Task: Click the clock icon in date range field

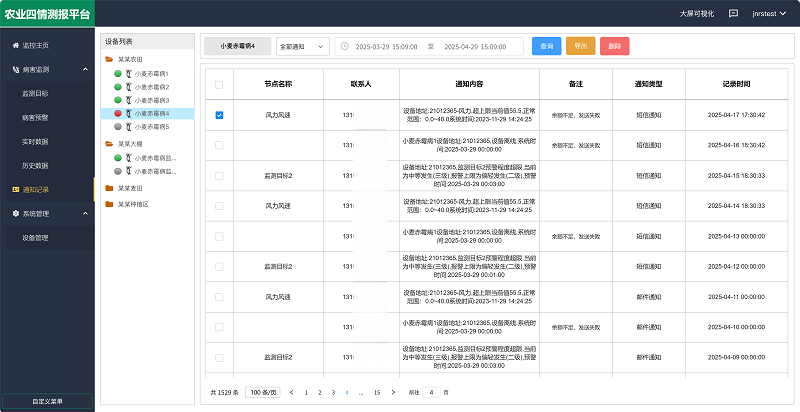Action: click(345, 46)
